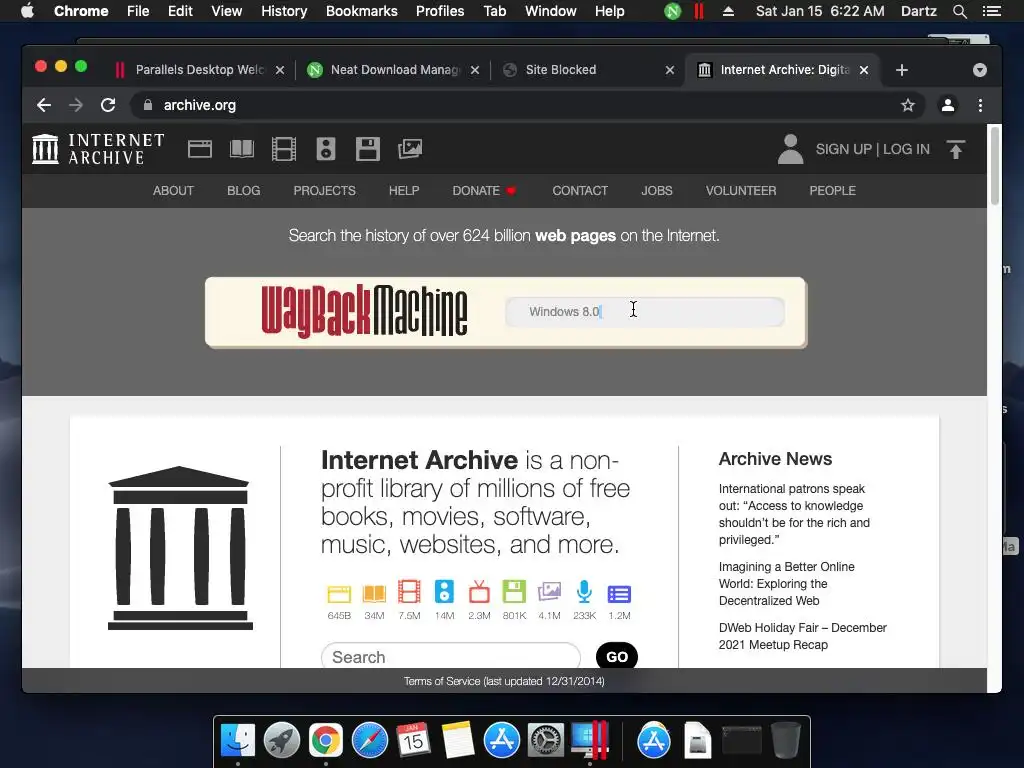Image resolution: width=1024 pixels, height=768 pixels.
Task: Switch to Neat Download Manager tab
Action: pos(395,70)
